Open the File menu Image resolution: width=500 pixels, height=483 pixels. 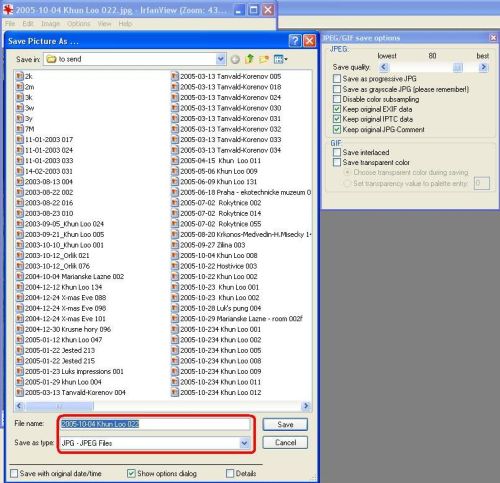10,24
